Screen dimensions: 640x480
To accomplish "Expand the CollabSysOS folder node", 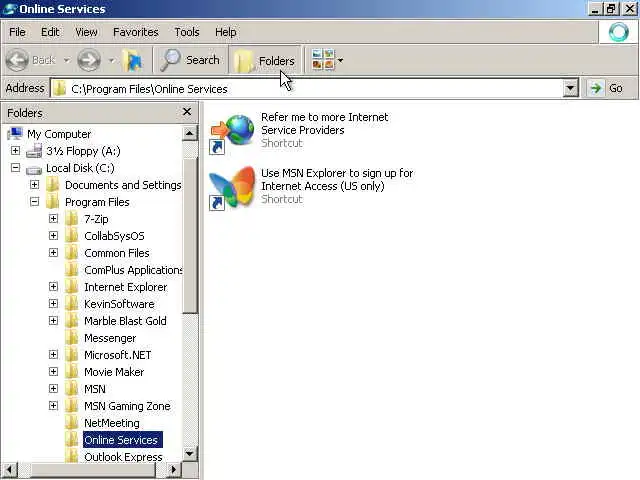I will [53, 236].
